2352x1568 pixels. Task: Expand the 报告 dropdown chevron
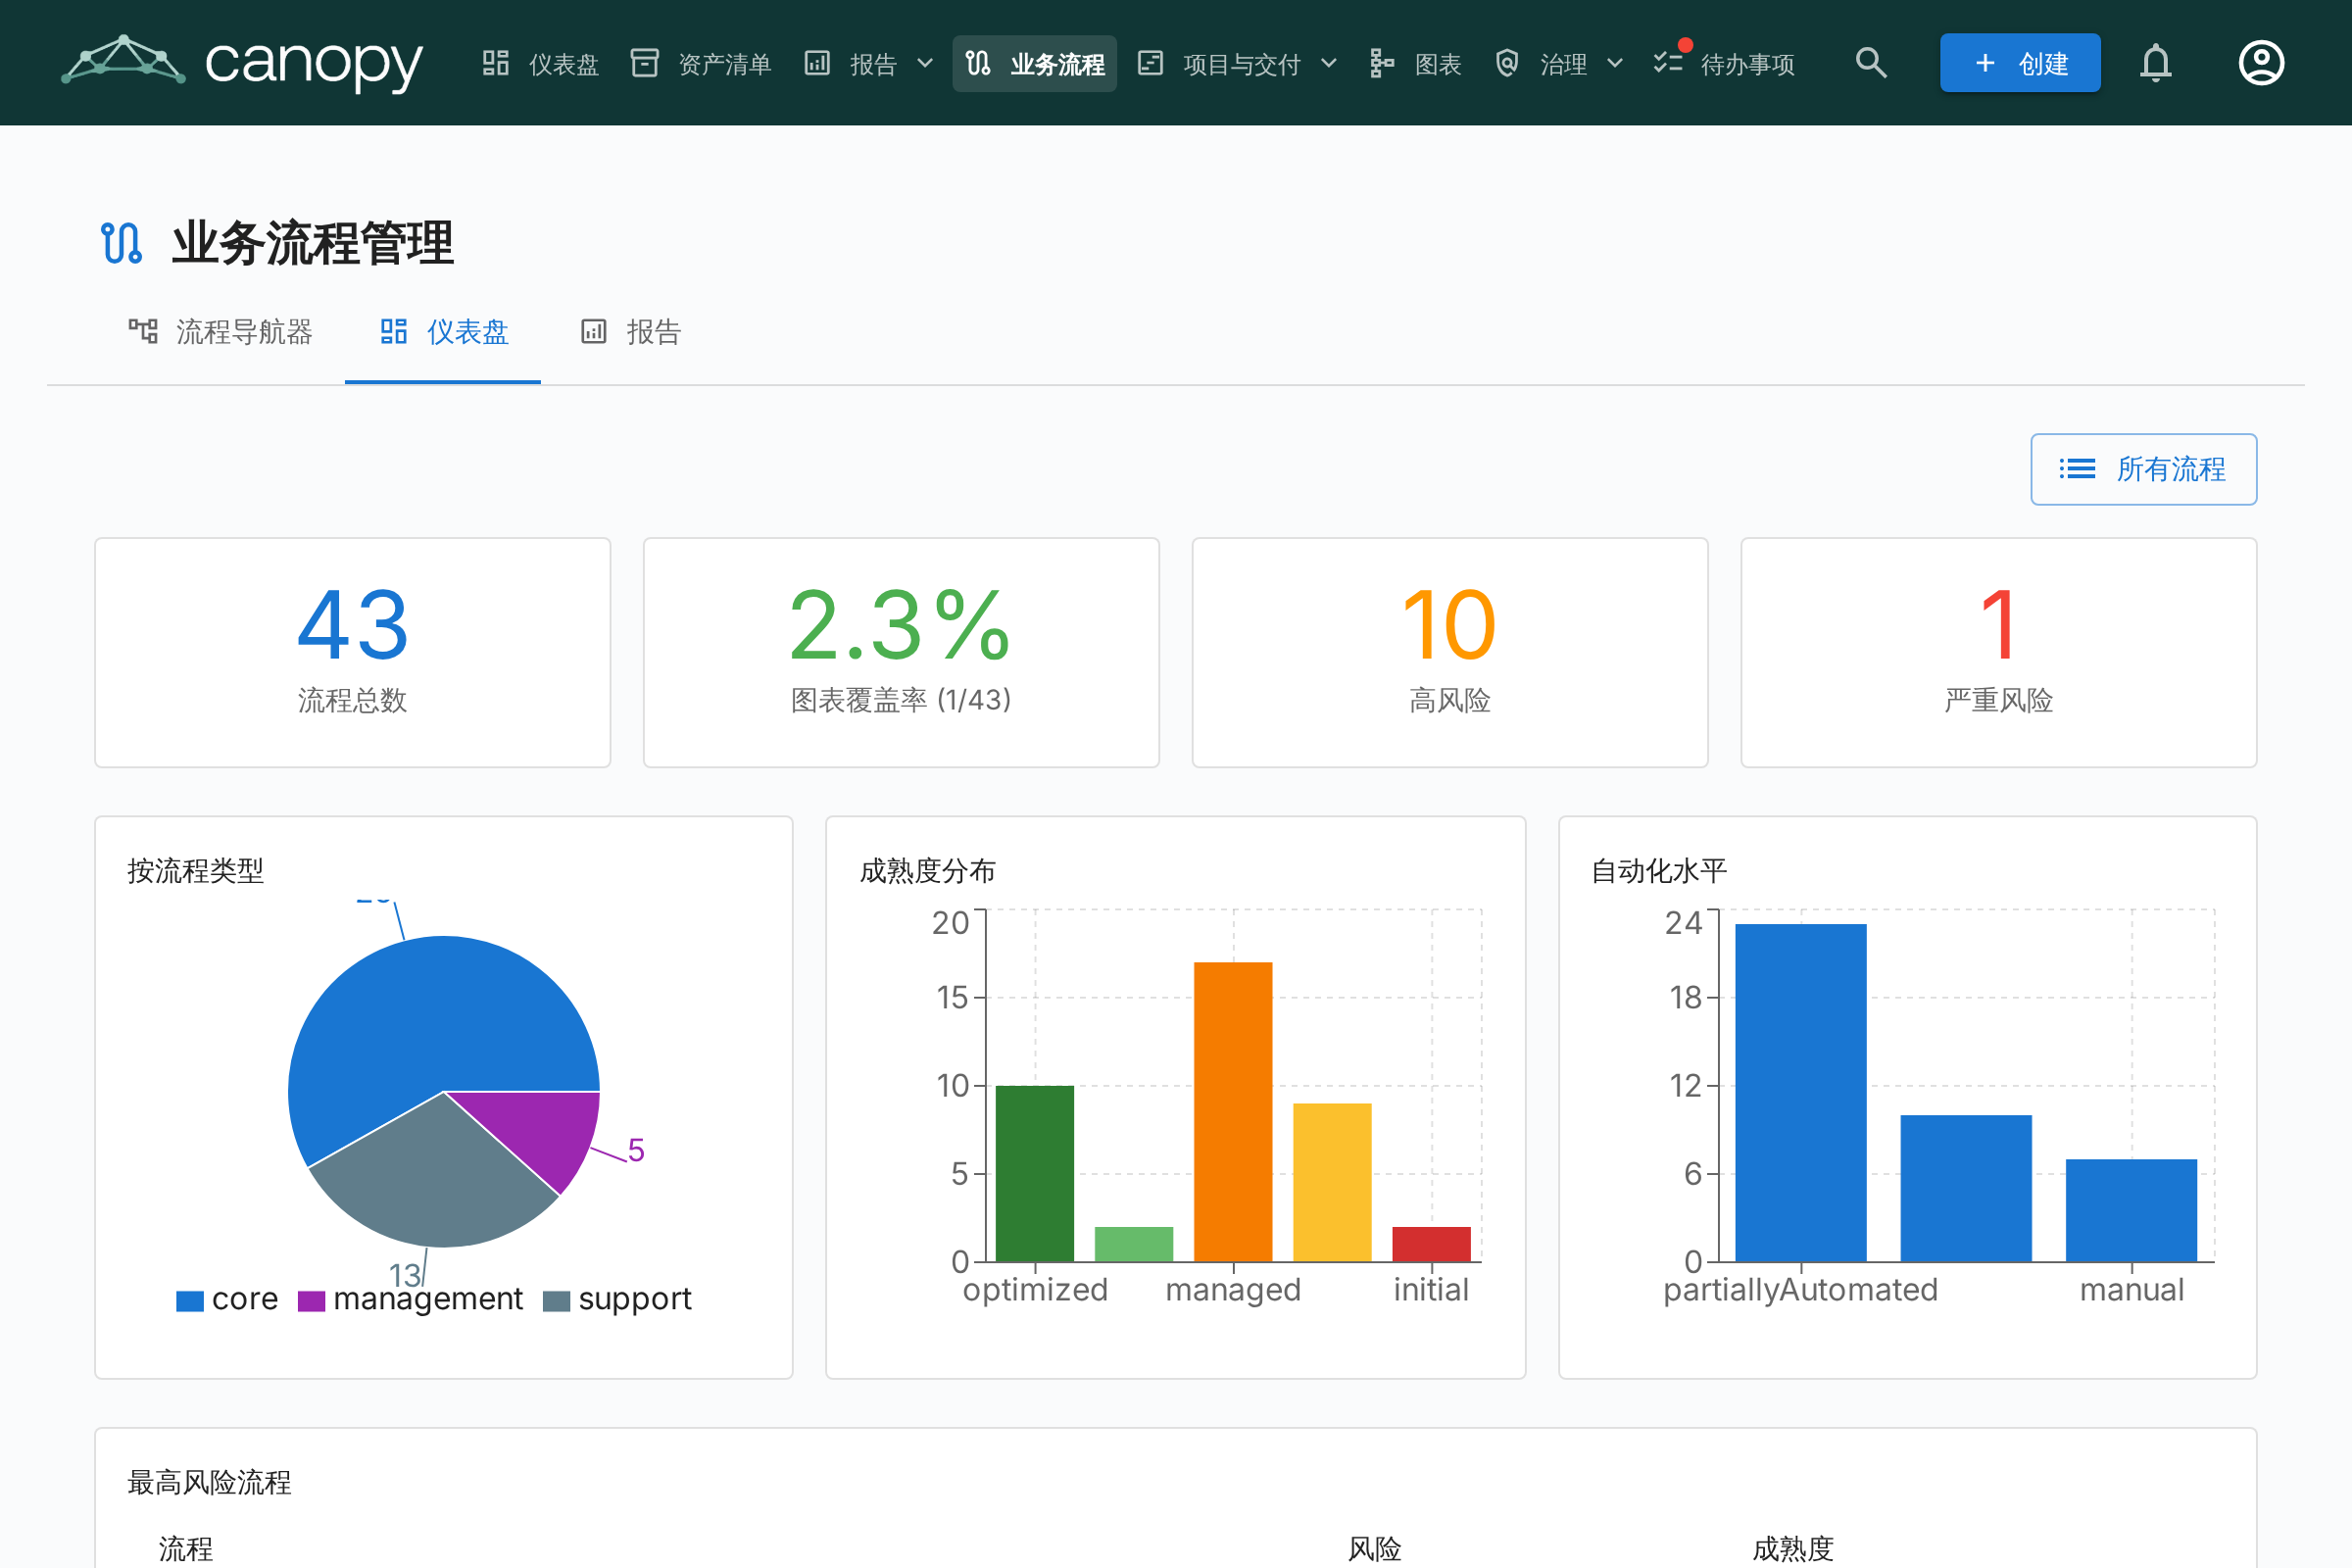click(x=926, y=63)
